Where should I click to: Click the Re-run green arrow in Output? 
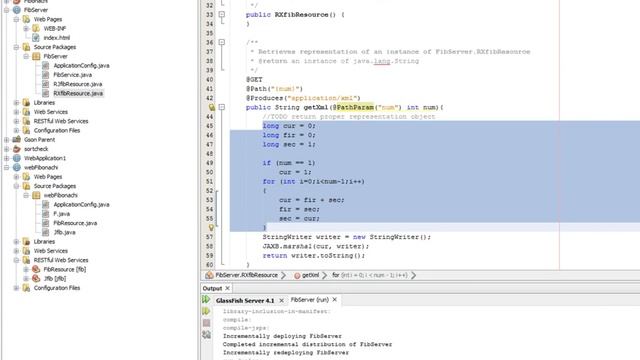tap(206, 300)
